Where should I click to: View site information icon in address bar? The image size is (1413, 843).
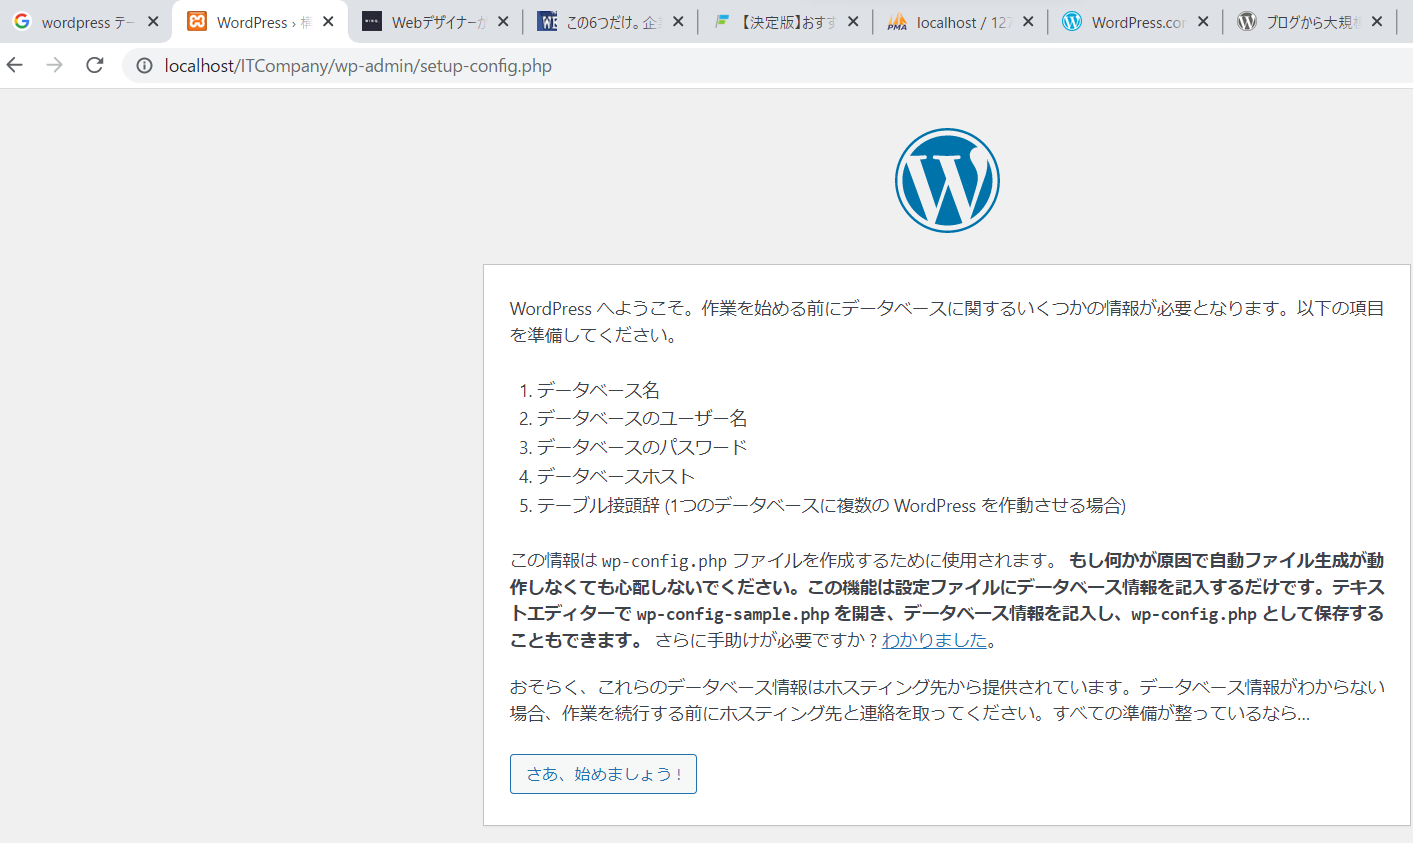(144, 66)
